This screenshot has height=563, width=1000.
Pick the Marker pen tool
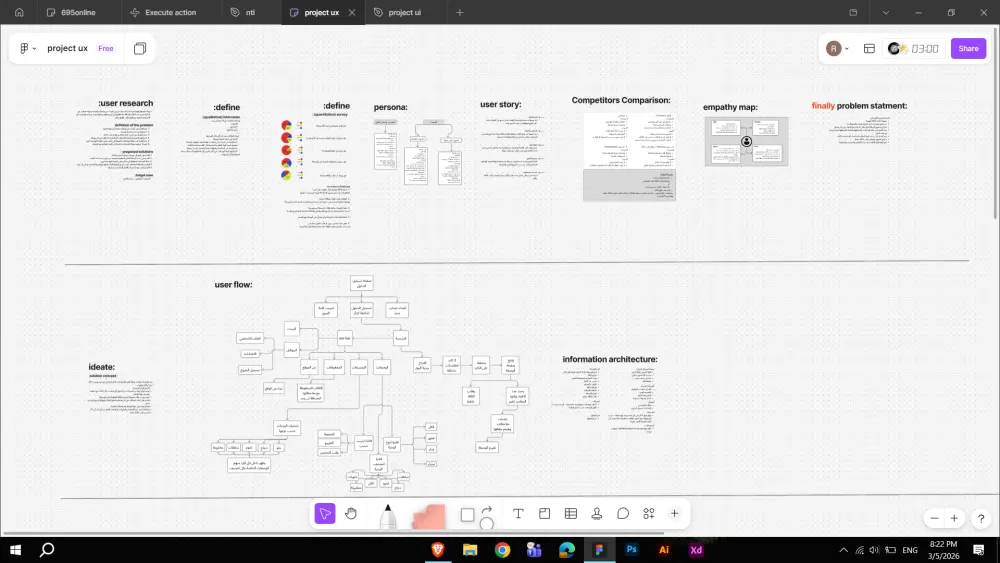tap(388, 516)
